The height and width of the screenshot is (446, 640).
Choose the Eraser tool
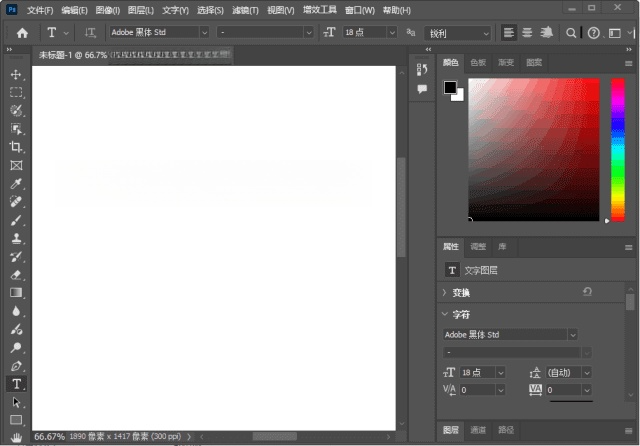point(16,274)
